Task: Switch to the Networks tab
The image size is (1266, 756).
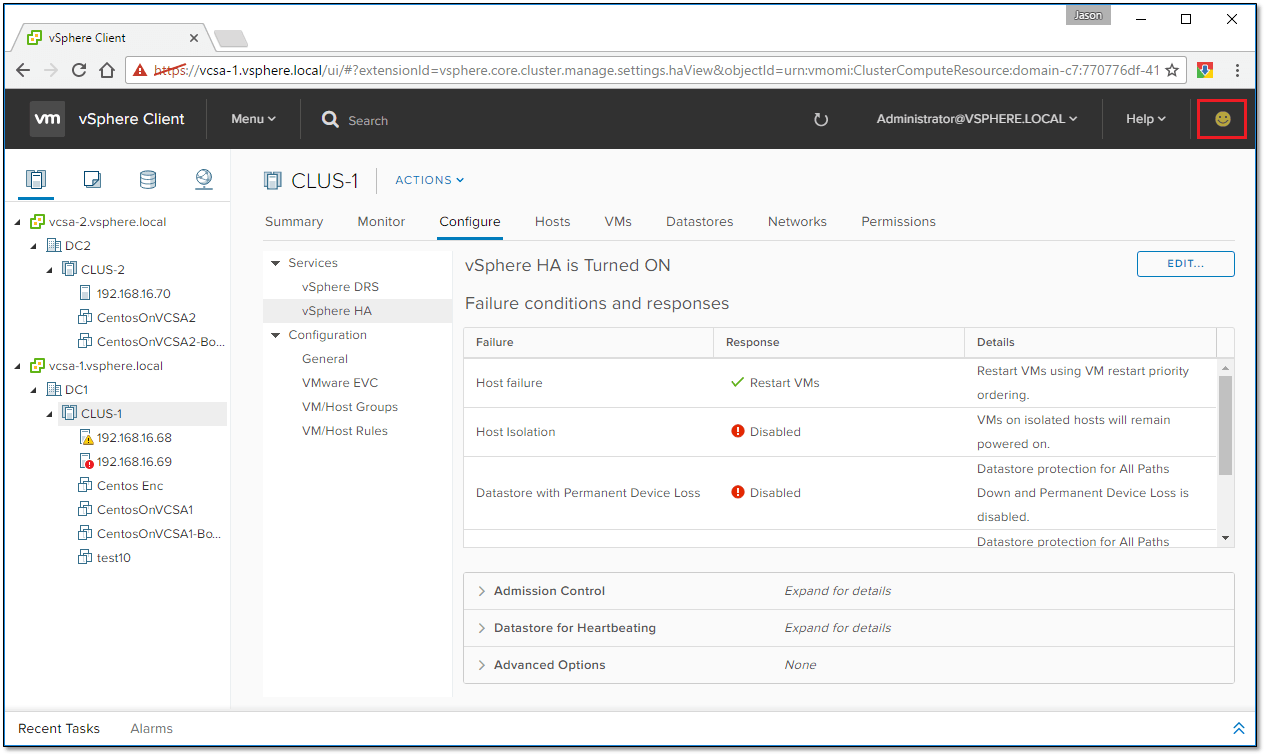Action: [x=797, y=222]
